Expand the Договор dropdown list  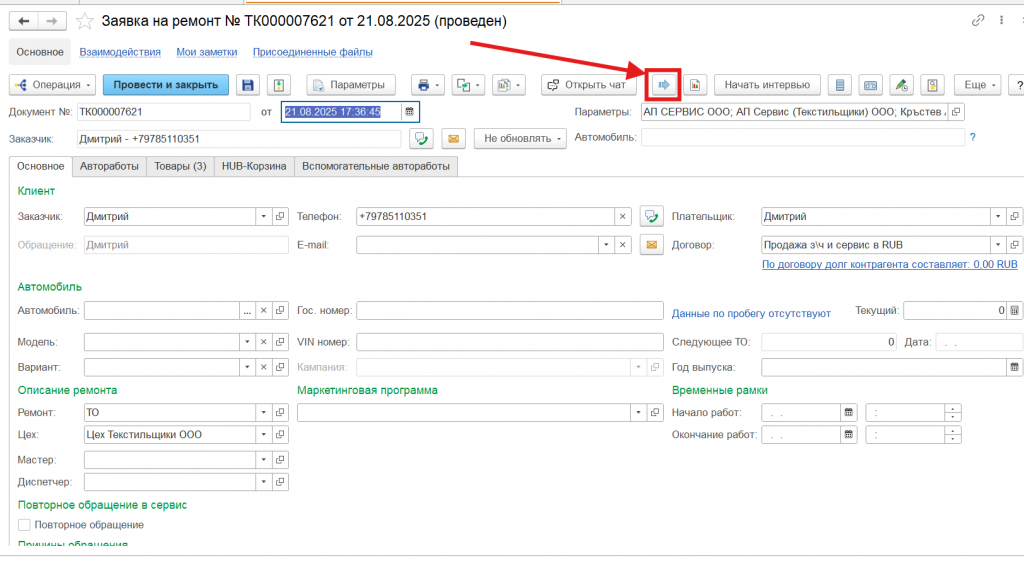click(997, 244)
